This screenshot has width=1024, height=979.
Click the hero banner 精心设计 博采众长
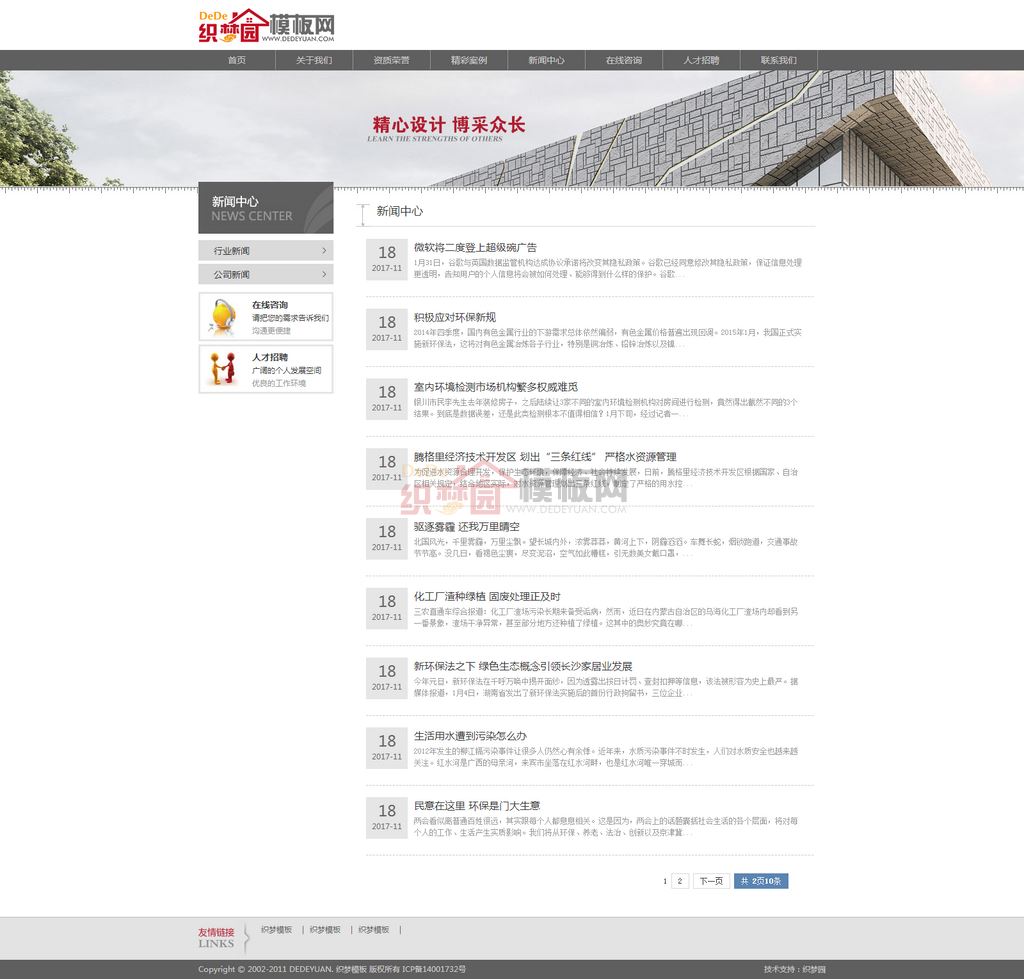click(448, 126)
